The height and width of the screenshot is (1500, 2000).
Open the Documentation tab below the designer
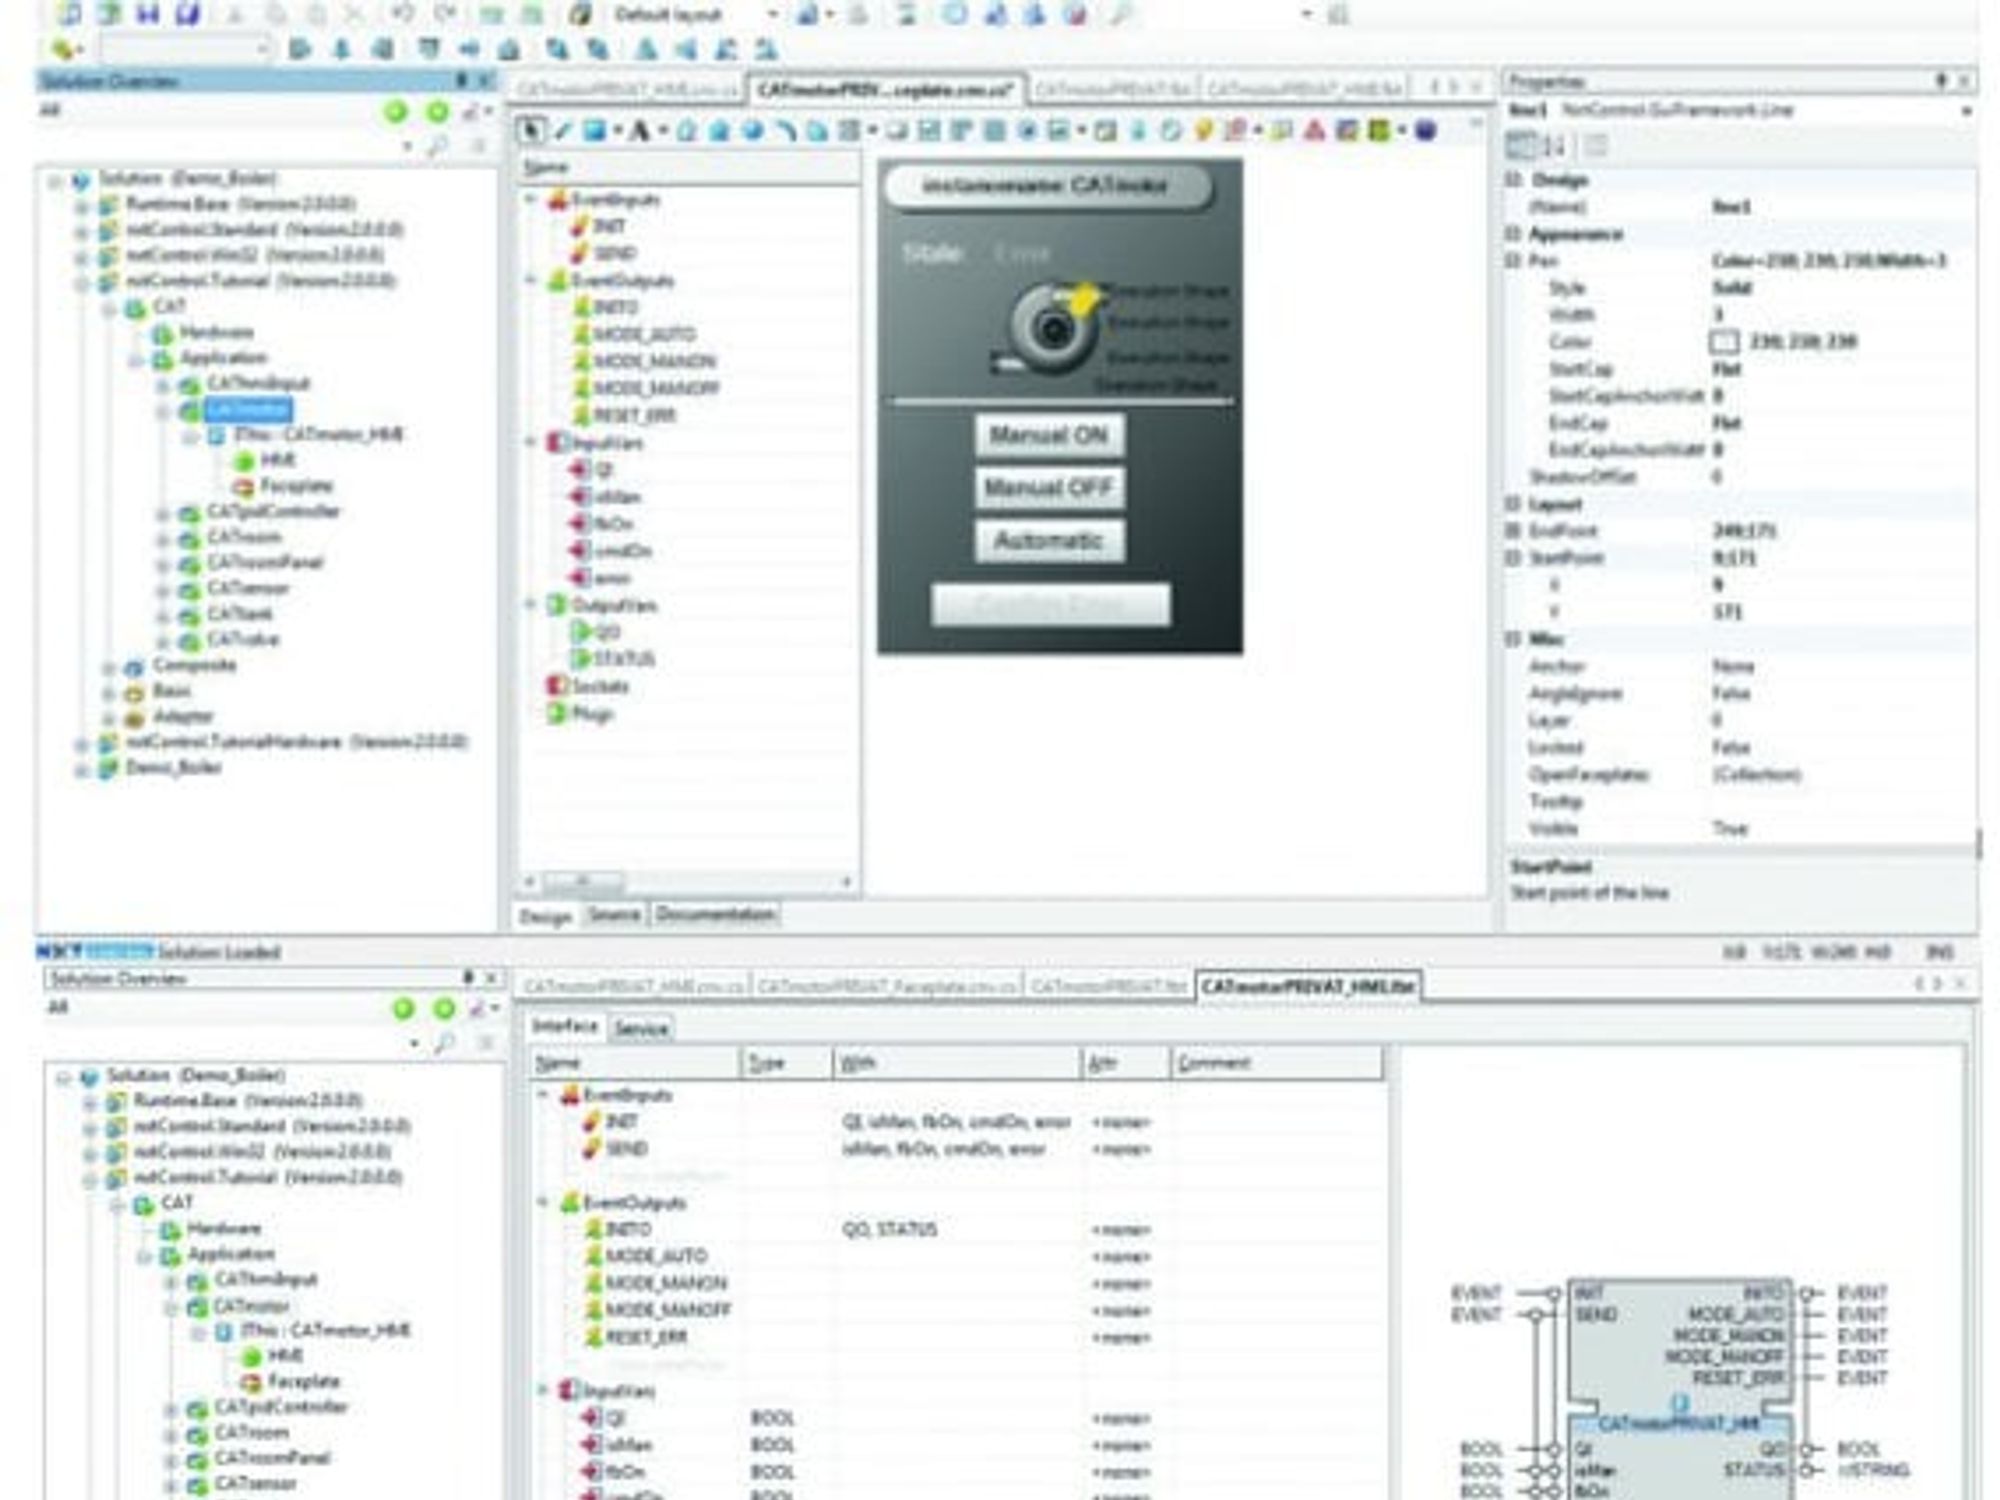pos(716,915)
